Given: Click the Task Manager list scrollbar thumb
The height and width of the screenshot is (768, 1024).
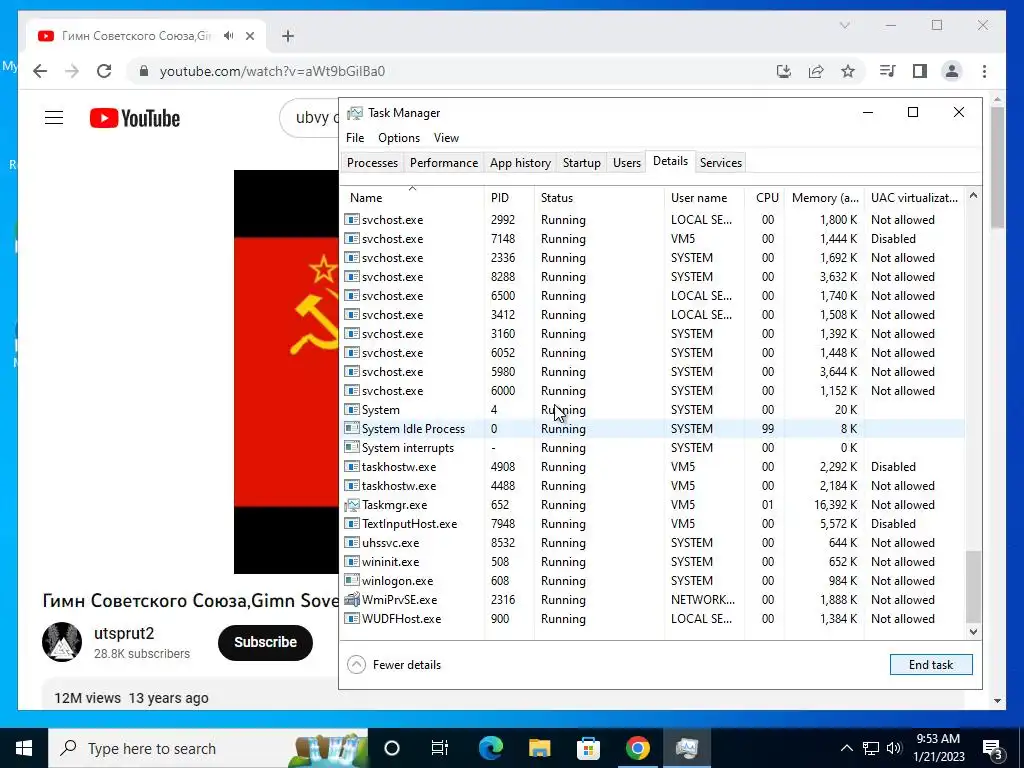Looking at the screenshot, I should coord(973,586).
